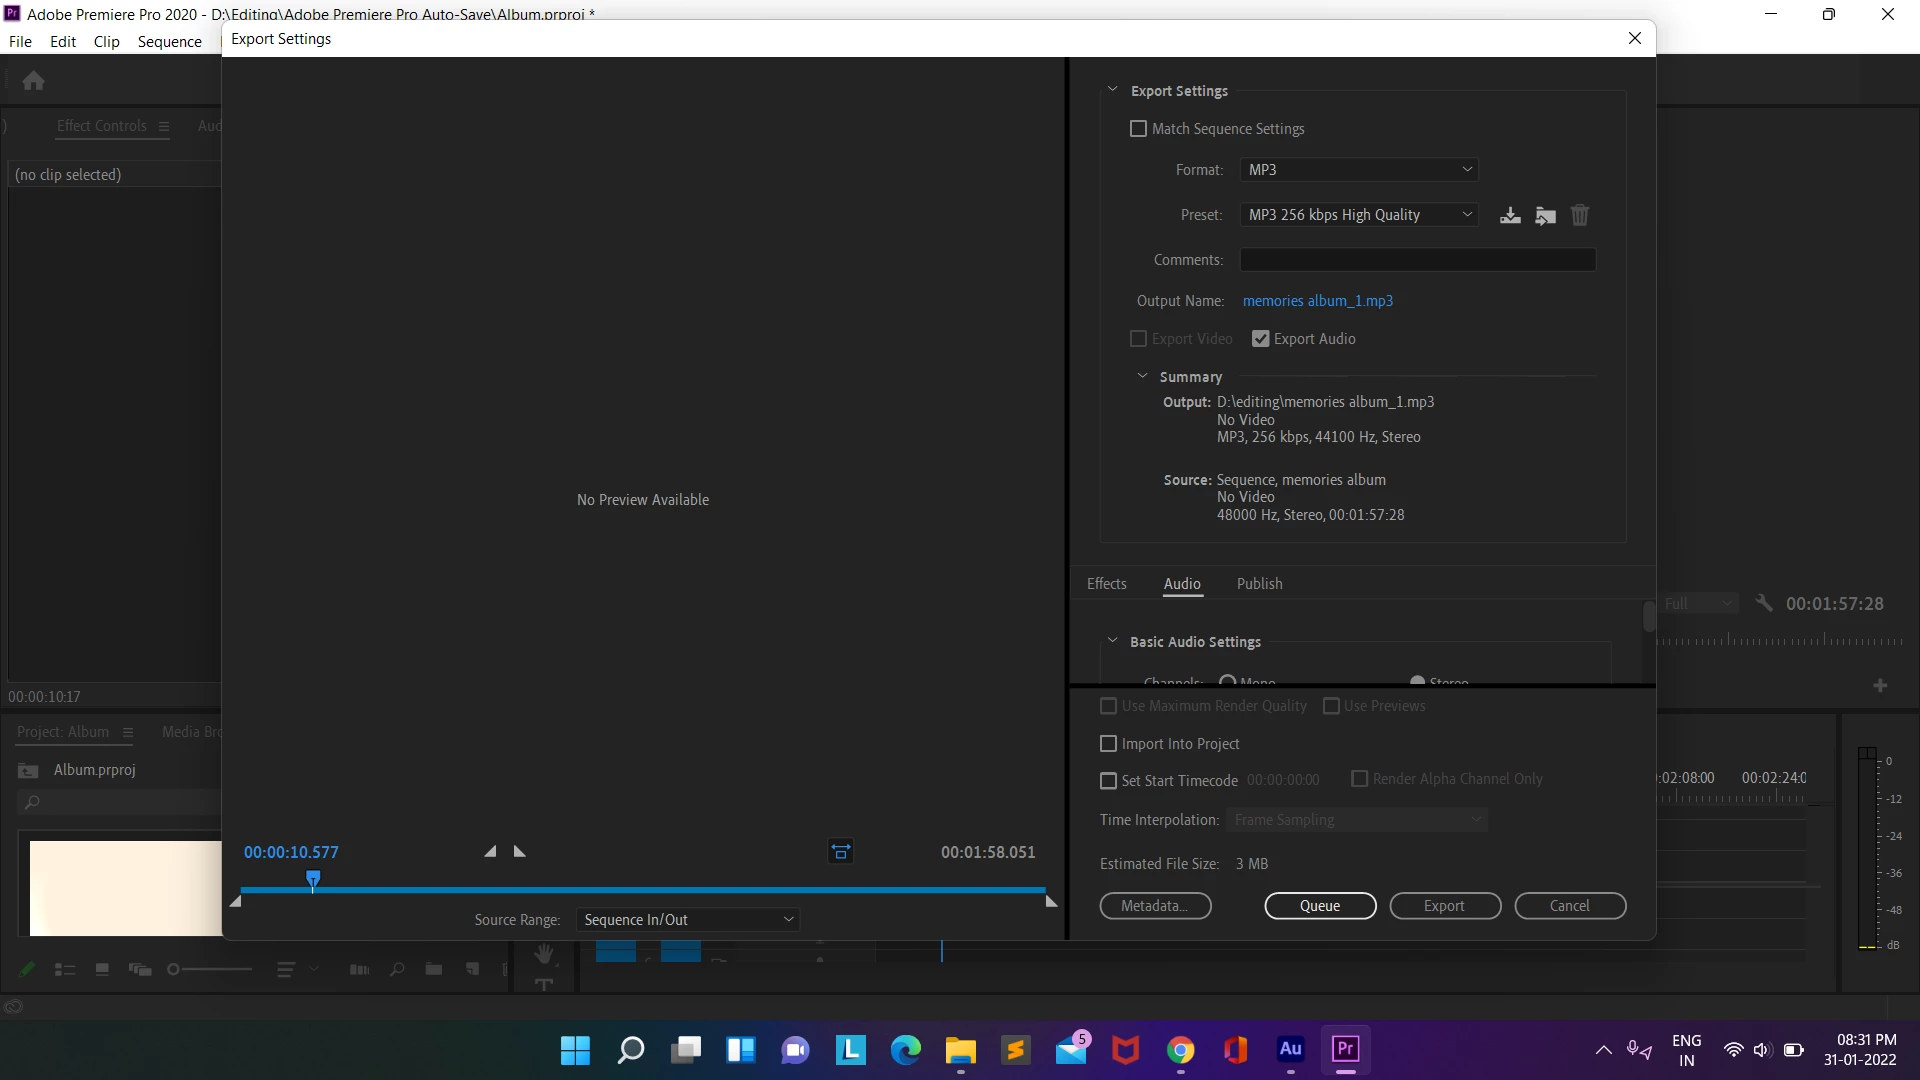Switch to the Publish tab
The image size is (1920, 1080).
pyautogui.click(x=1259, y=584)
